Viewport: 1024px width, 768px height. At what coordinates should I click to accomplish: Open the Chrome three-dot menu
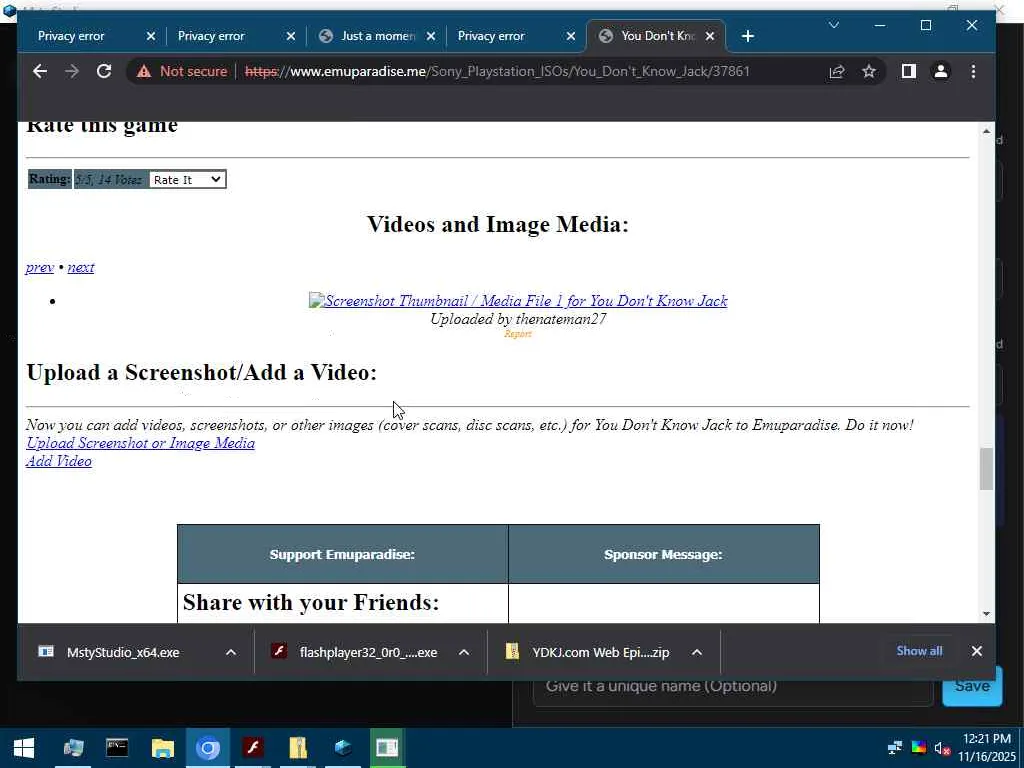(973, 71)
